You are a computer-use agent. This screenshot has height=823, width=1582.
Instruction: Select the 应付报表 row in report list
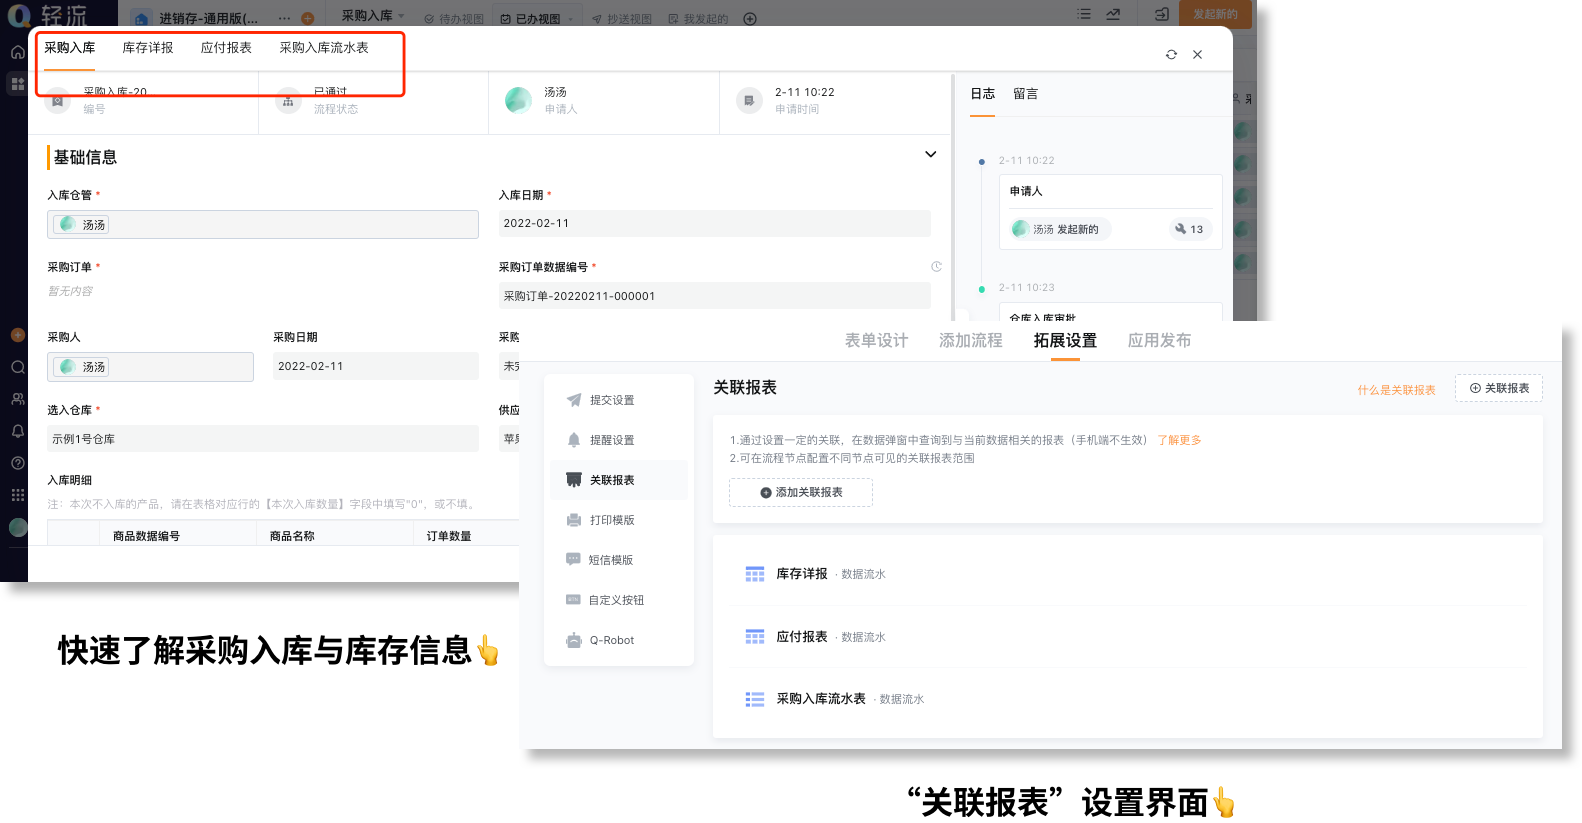click(802, 637)
